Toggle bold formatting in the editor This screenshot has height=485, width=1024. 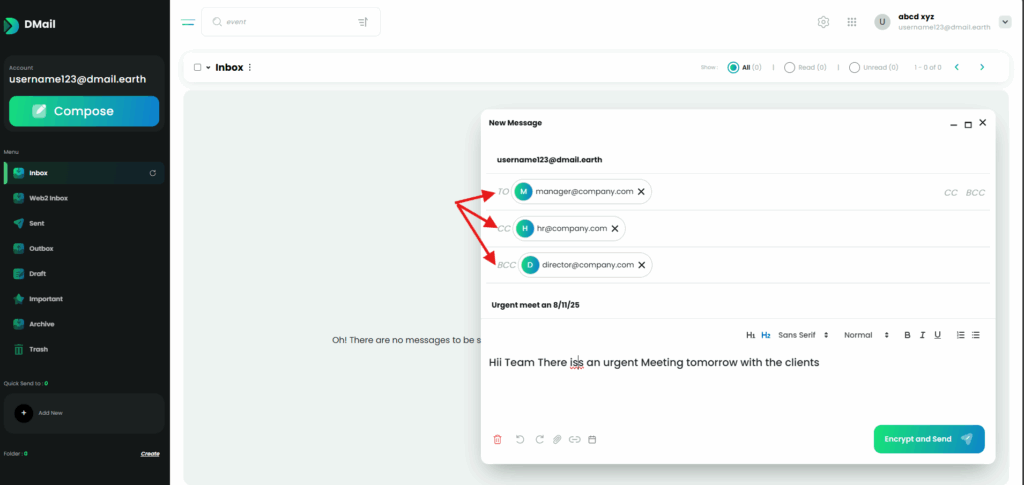[x=908, y=335]
